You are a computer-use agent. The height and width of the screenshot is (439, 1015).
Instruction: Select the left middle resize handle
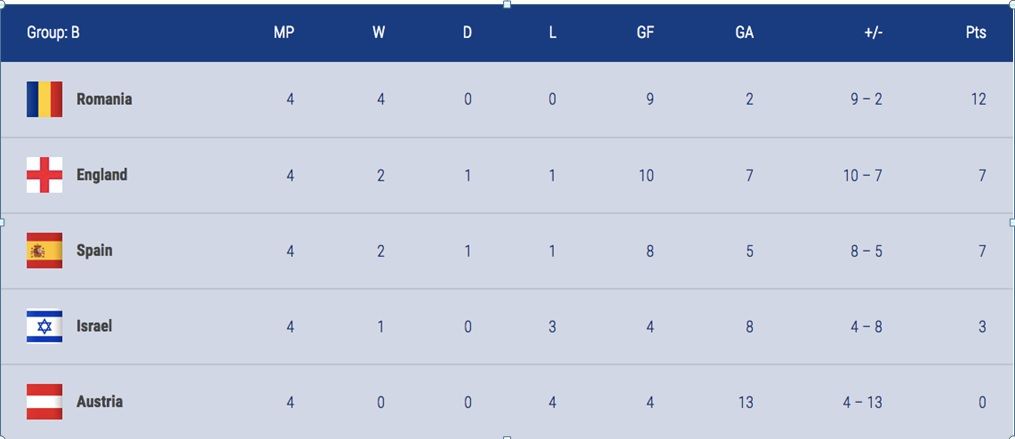pos(2,222)
